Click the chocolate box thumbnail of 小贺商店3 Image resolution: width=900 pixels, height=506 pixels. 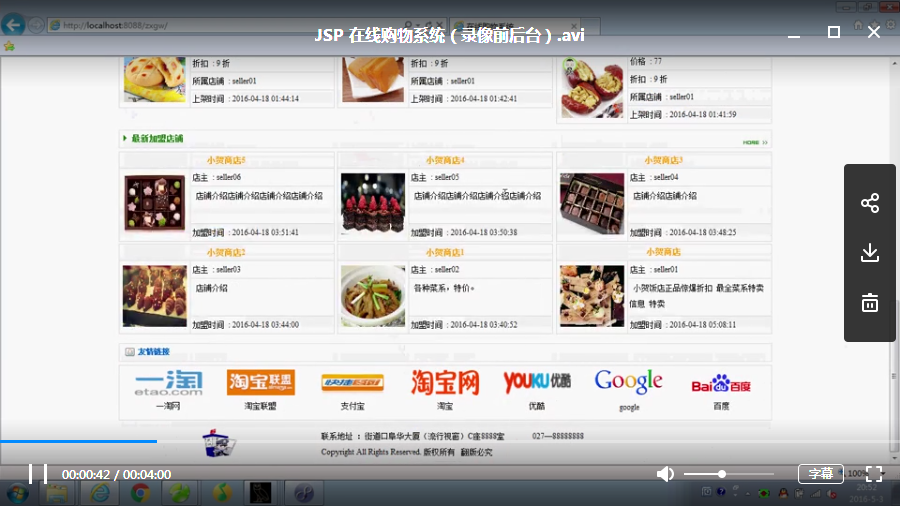[x=592, y=203]
